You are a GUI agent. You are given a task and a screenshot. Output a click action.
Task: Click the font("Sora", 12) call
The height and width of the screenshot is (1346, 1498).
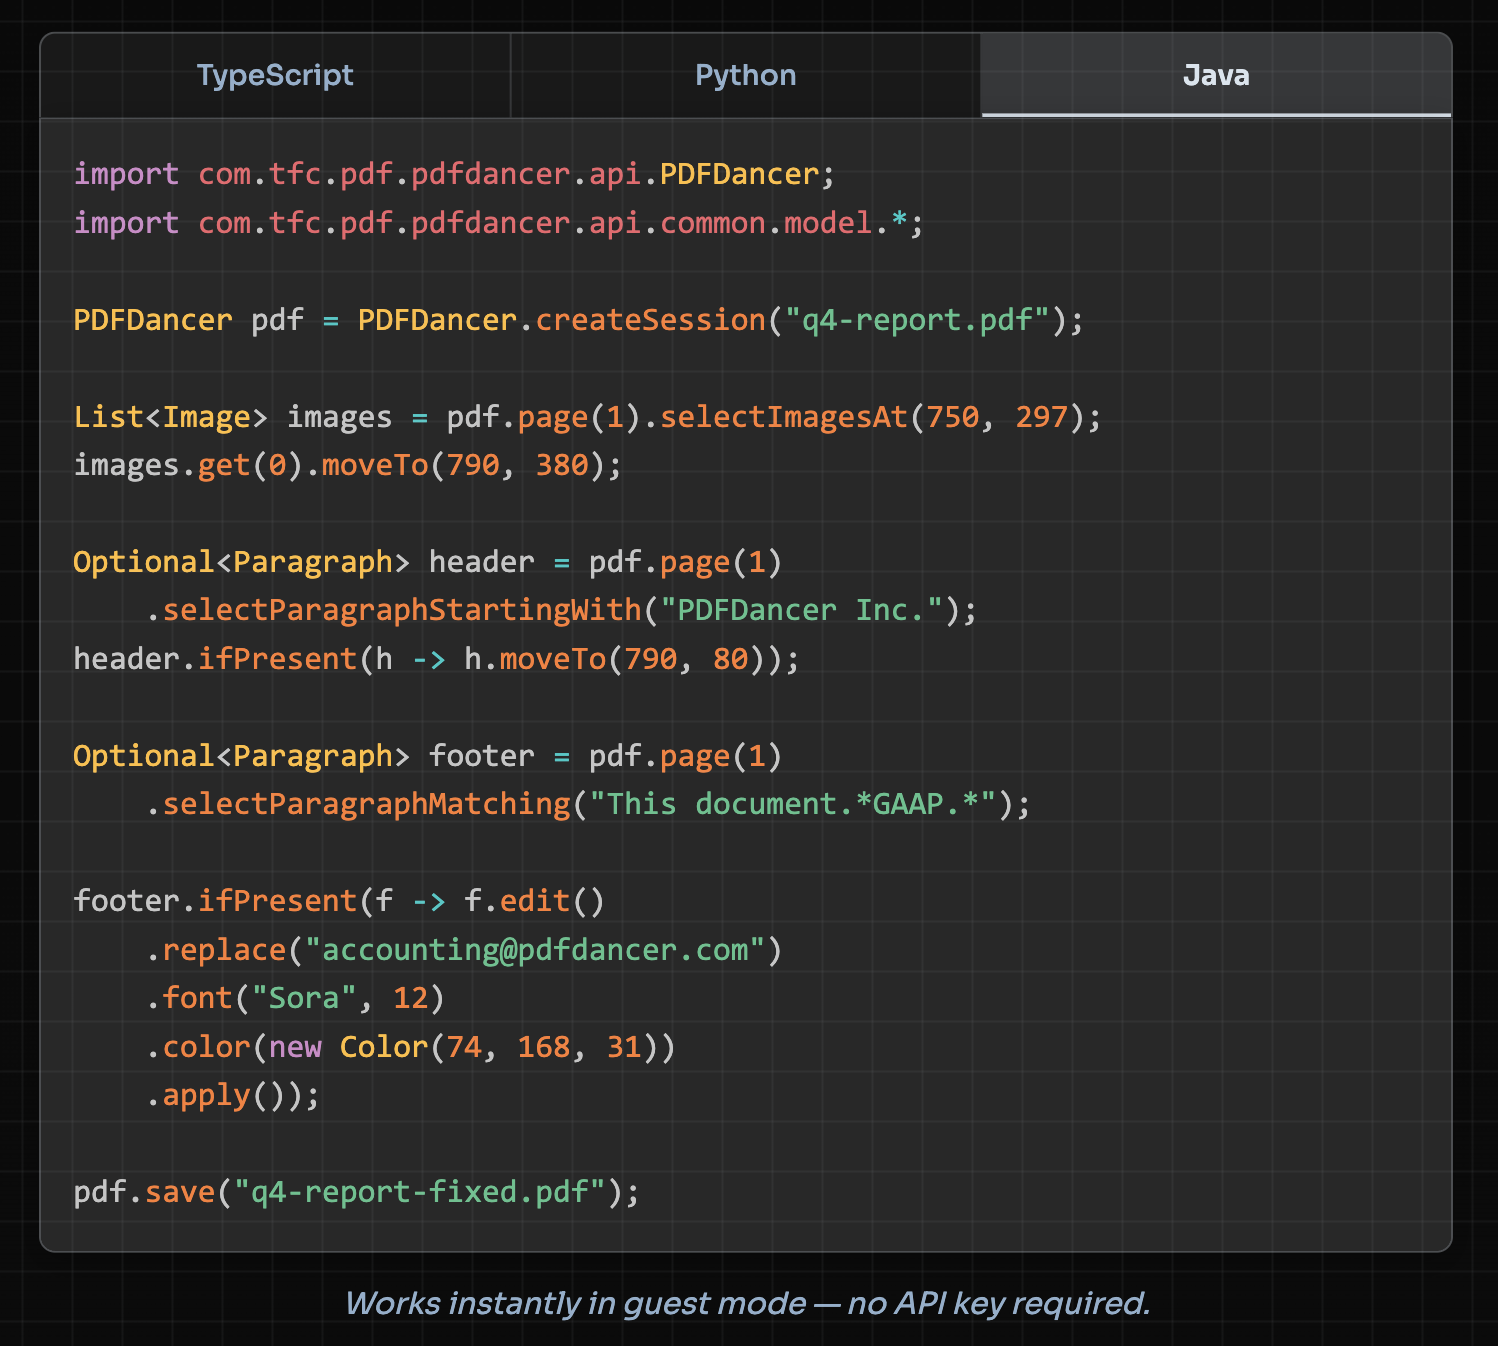click(295, 997)
